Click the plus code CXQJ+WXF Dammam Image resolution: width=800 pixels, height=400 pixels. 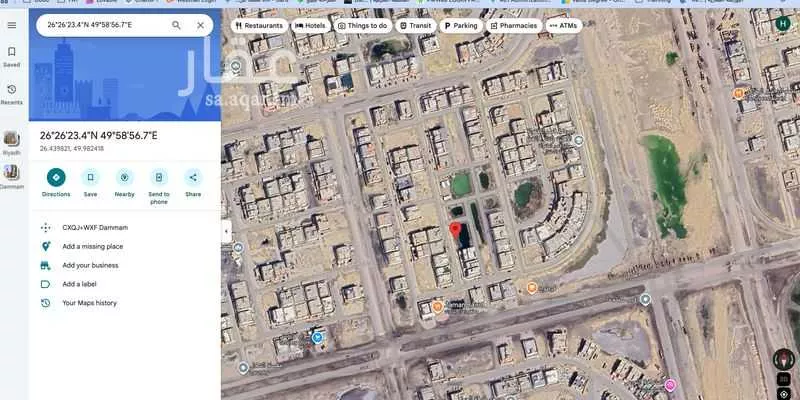coord(95,227)
